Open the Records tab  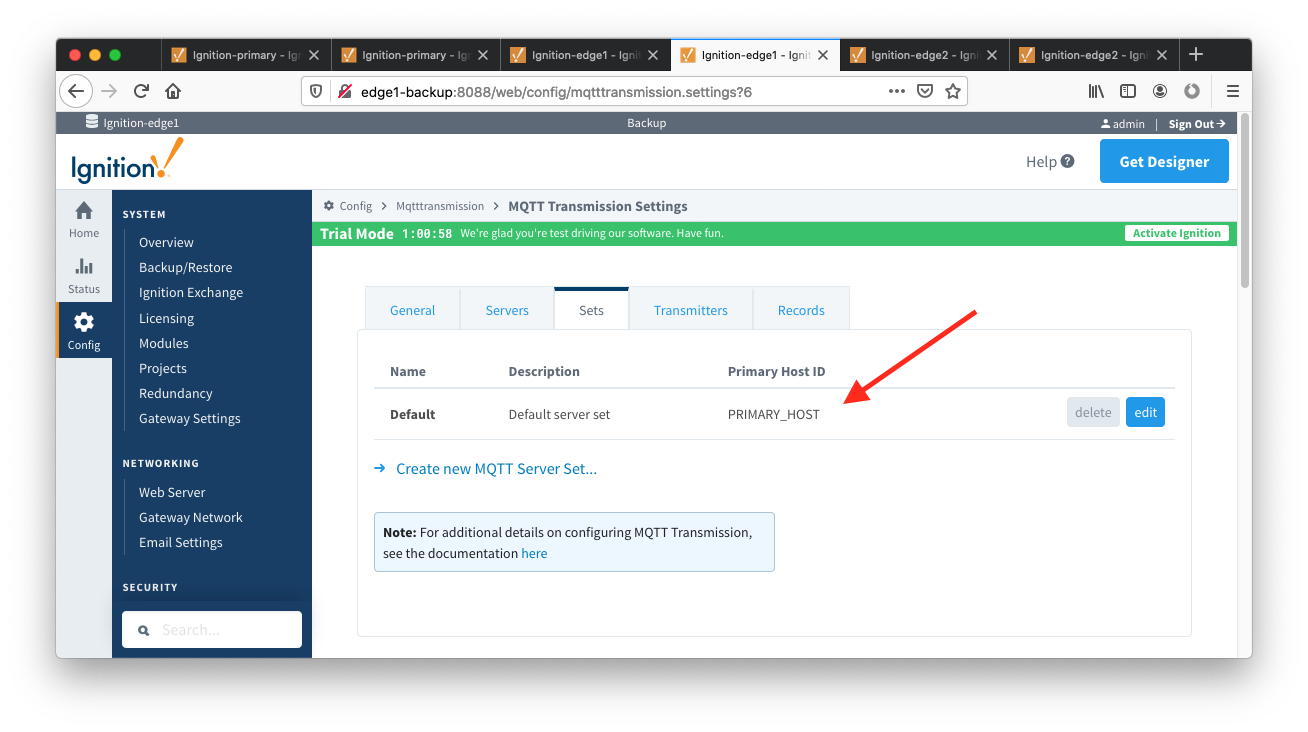coord(801,310)
